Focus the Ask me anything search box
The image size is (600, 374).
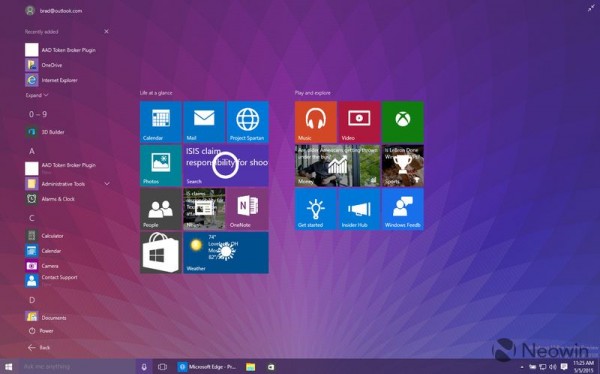(77, 367)
